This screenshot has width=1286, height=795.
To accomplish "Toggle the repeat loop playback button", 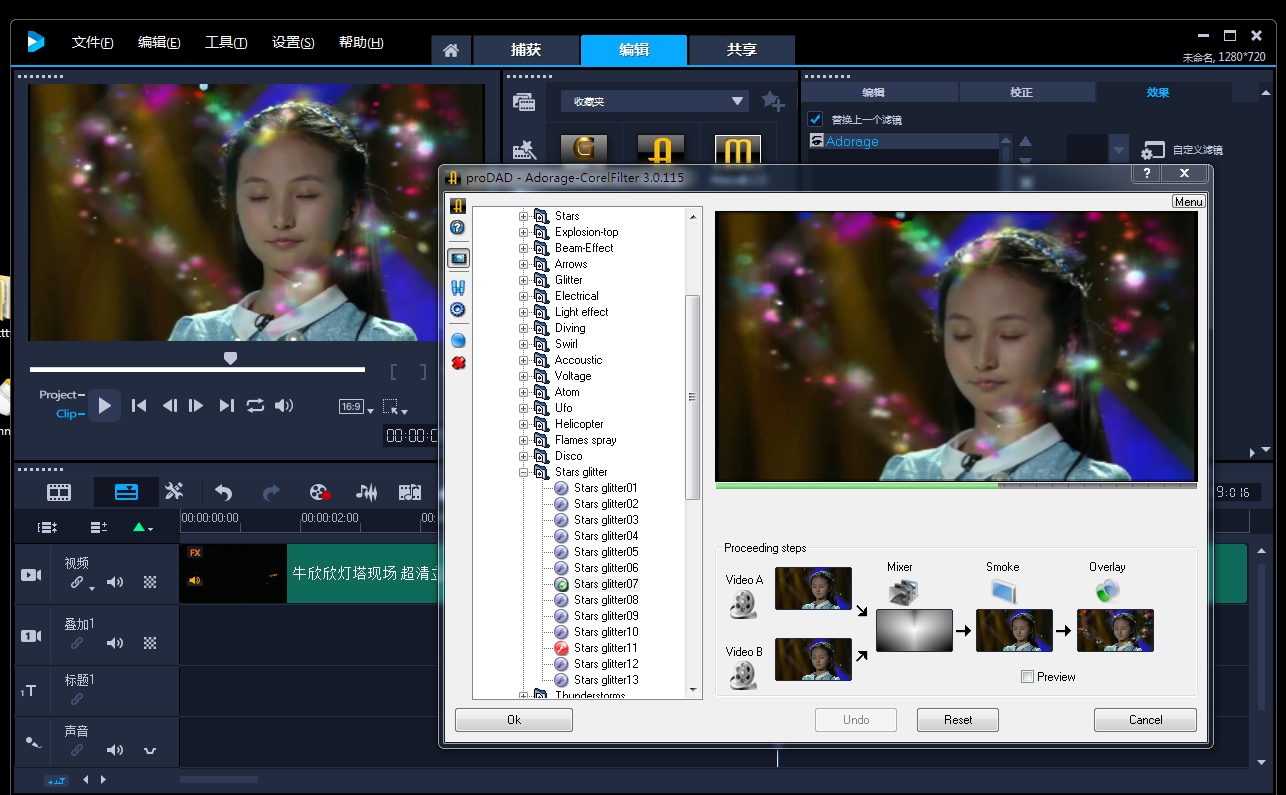I will pos(255,405).
